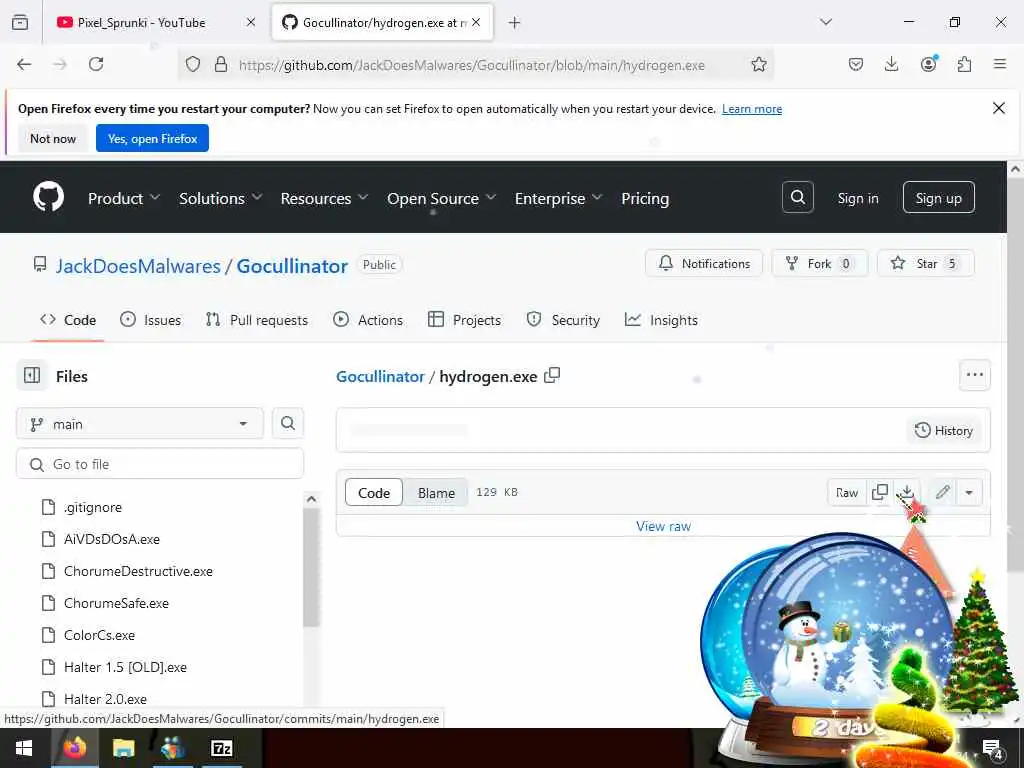The width and height of the screenshot is (1024, 768).
Task: Click the Go to file field
Action: click(160, 464)
